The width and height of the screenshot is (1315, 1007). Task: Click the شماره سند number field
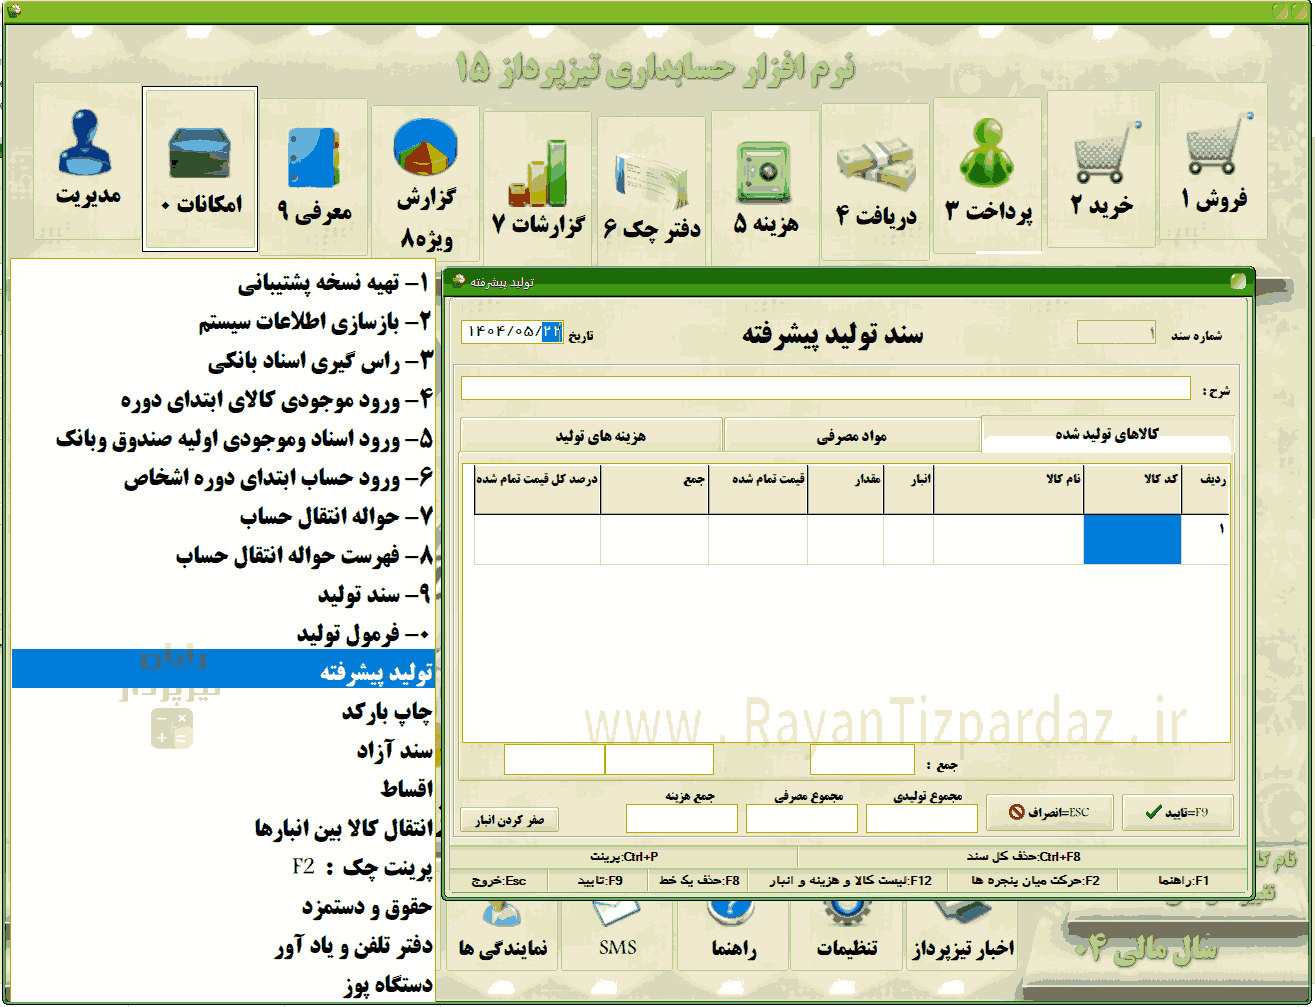1116,333
